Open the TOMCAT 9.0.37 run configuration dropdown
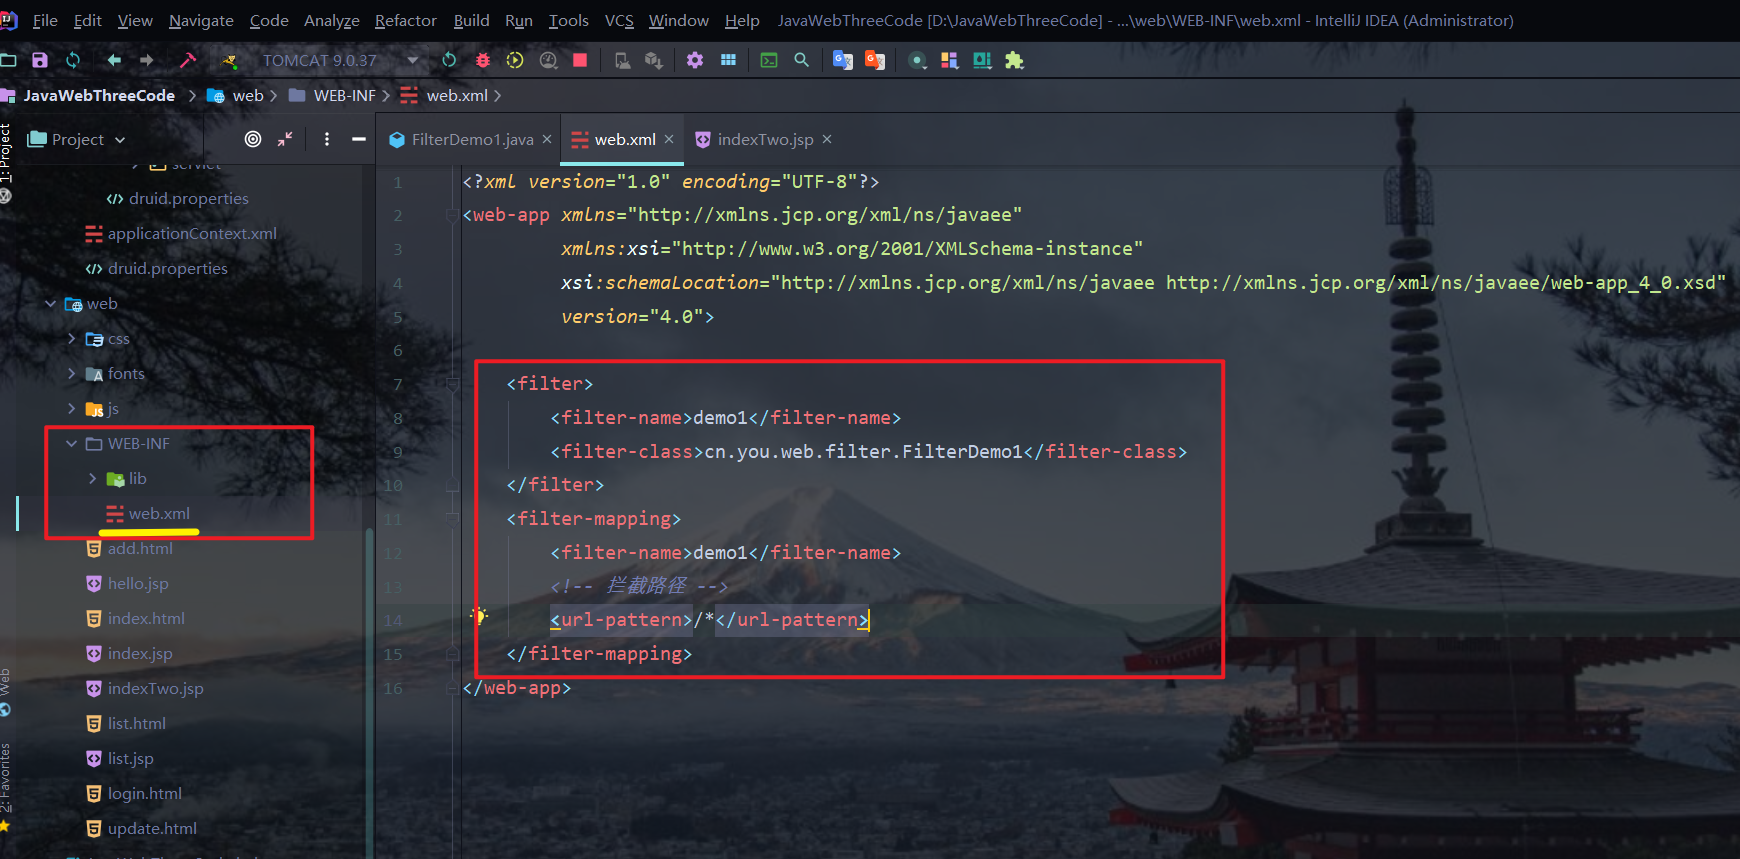 [x=412, y=60]
